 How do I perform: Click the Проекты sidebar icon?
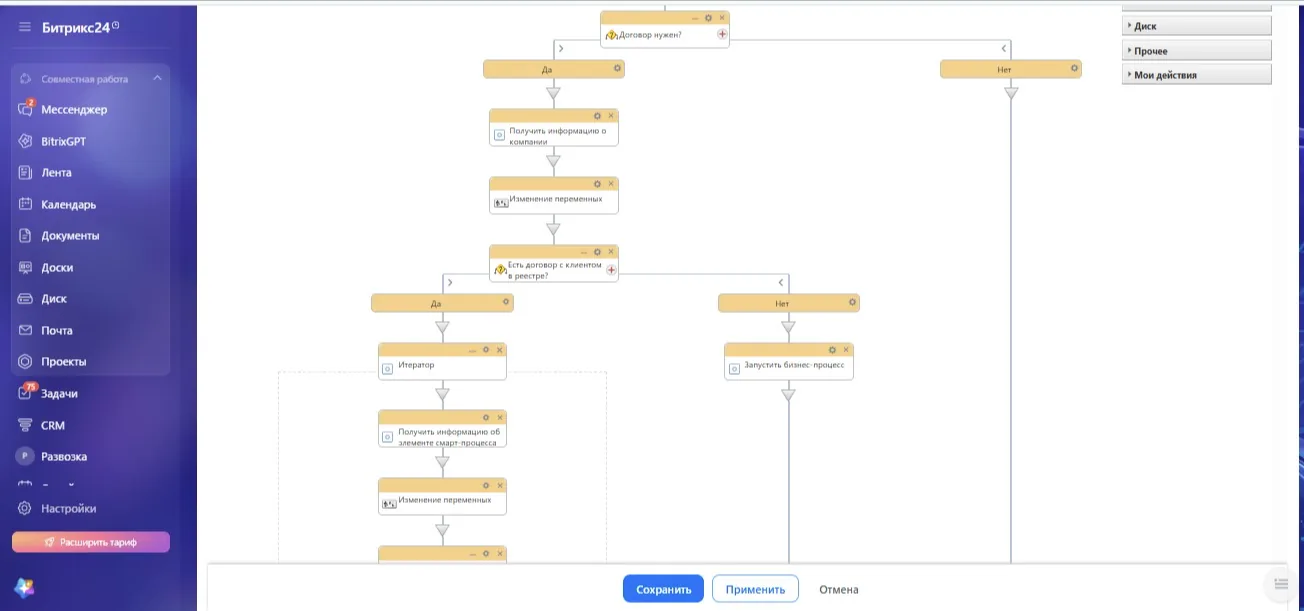coord(26,361)
